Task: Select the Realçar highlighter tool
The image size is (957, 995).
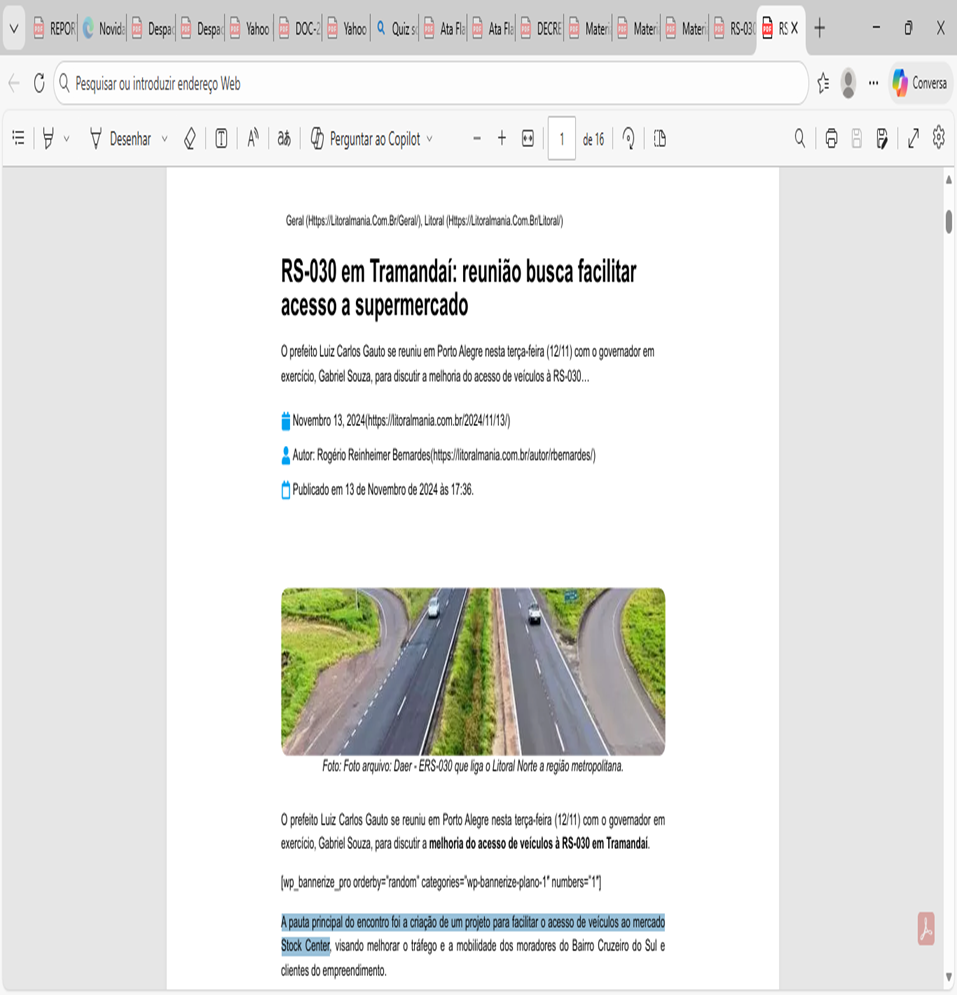Action: (x=48, y=139)
